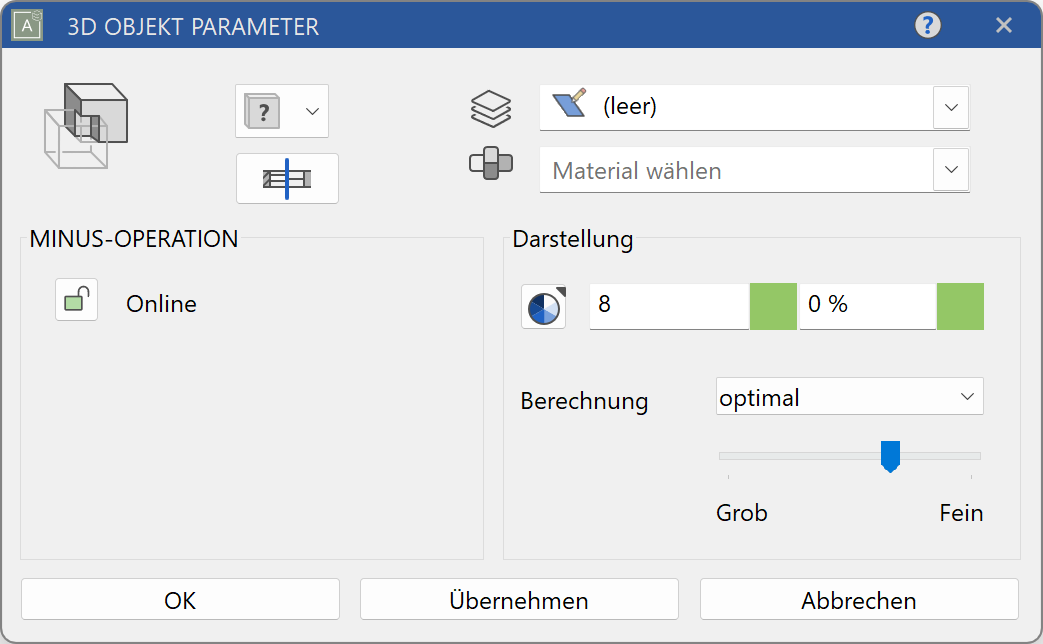Click the pen icon inside the (leer) field
Viewport: 1043px width, 644px height.
[x=568, y=107]
